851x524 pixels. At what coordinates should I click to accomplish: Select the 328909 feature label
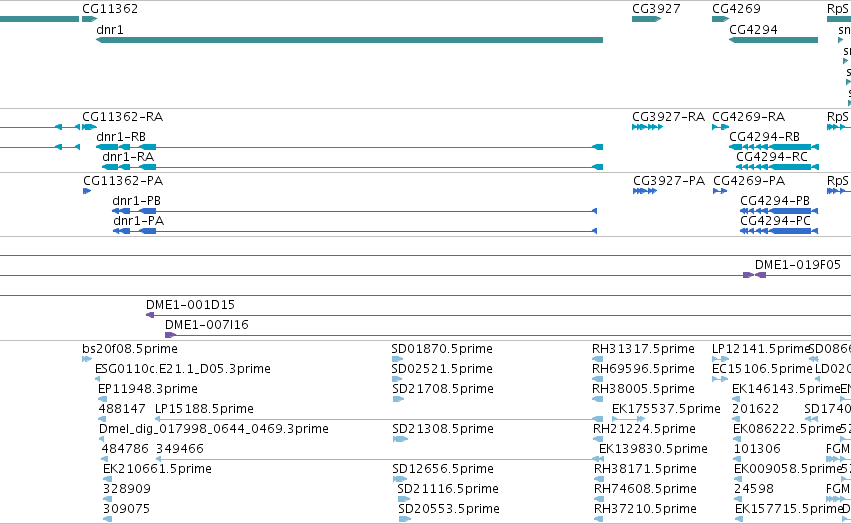coord(126,489)
